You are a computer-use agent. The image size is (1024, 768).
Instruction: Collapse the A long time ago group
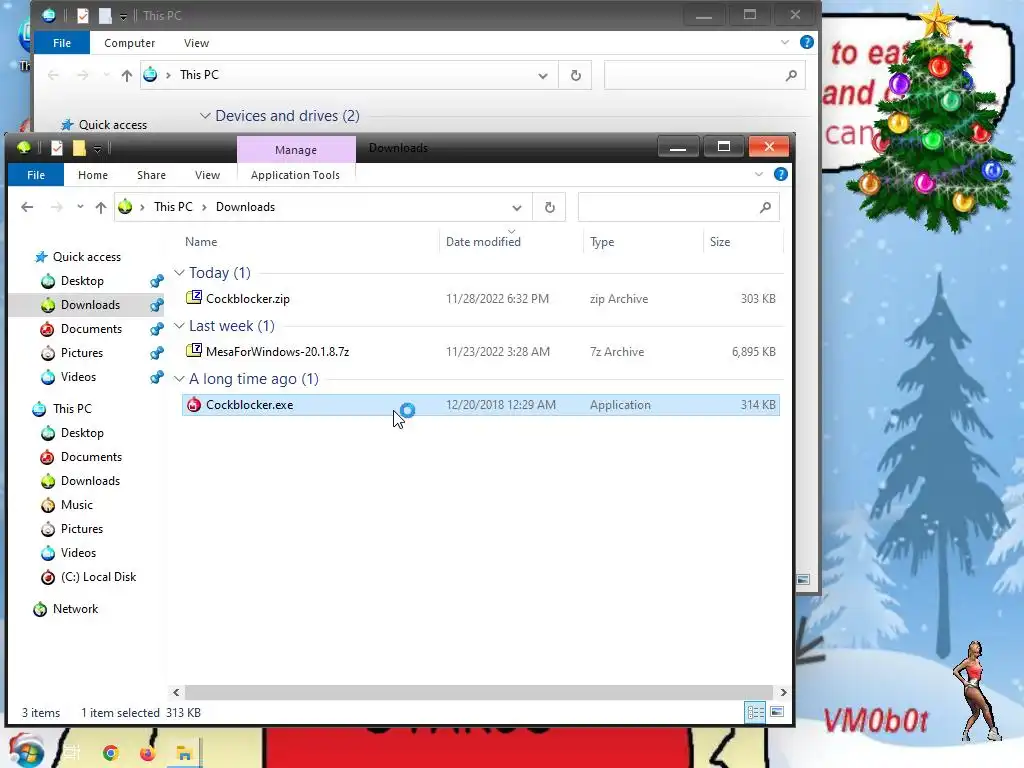coord(179,378)
